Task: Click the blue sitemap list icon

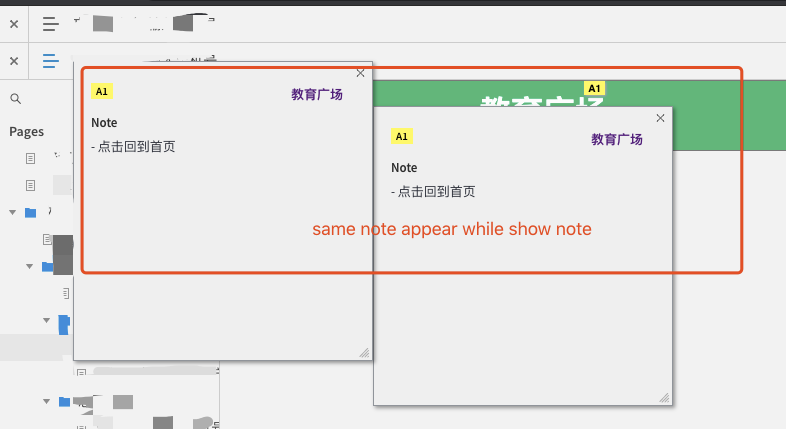Action: [x=50, y=61]
